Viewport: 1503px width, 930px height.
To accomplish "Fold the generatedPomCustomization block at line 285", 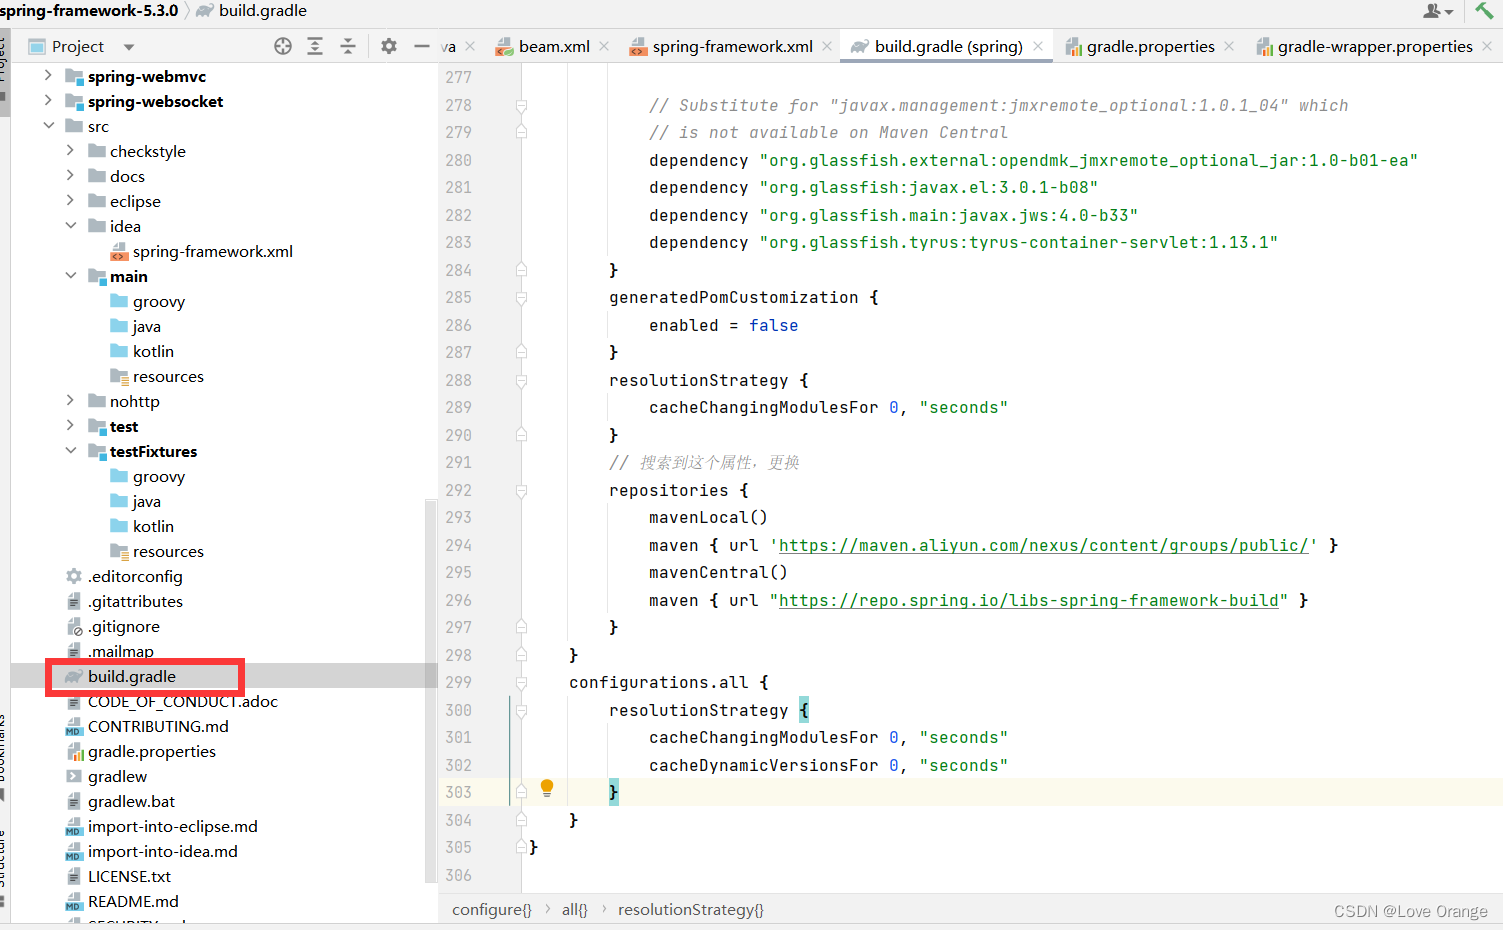I will (521, 297).
